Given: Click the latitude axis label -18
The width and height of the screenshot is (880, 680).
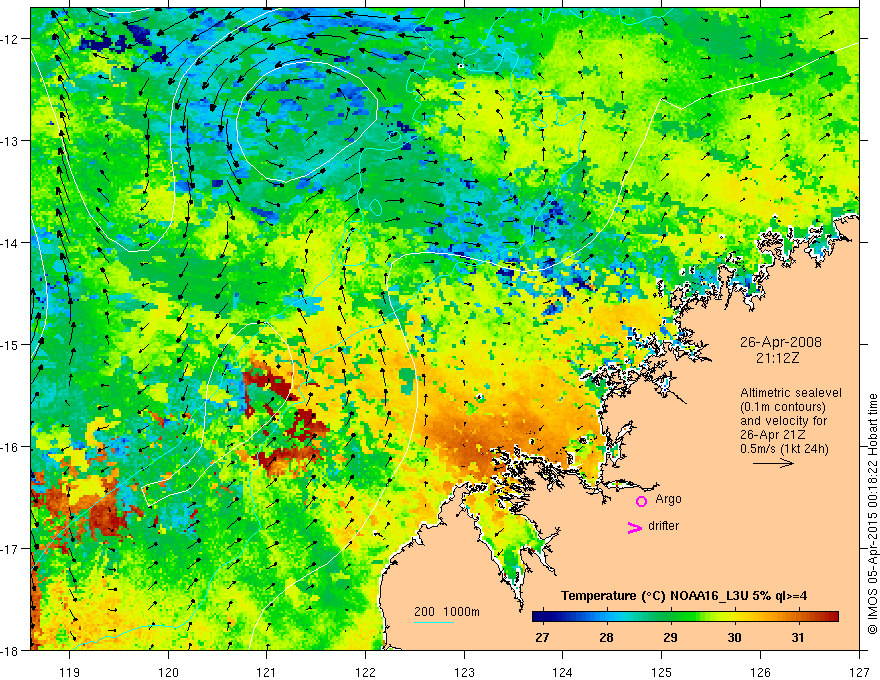Looking at the screenshot, I should [10, 650].
